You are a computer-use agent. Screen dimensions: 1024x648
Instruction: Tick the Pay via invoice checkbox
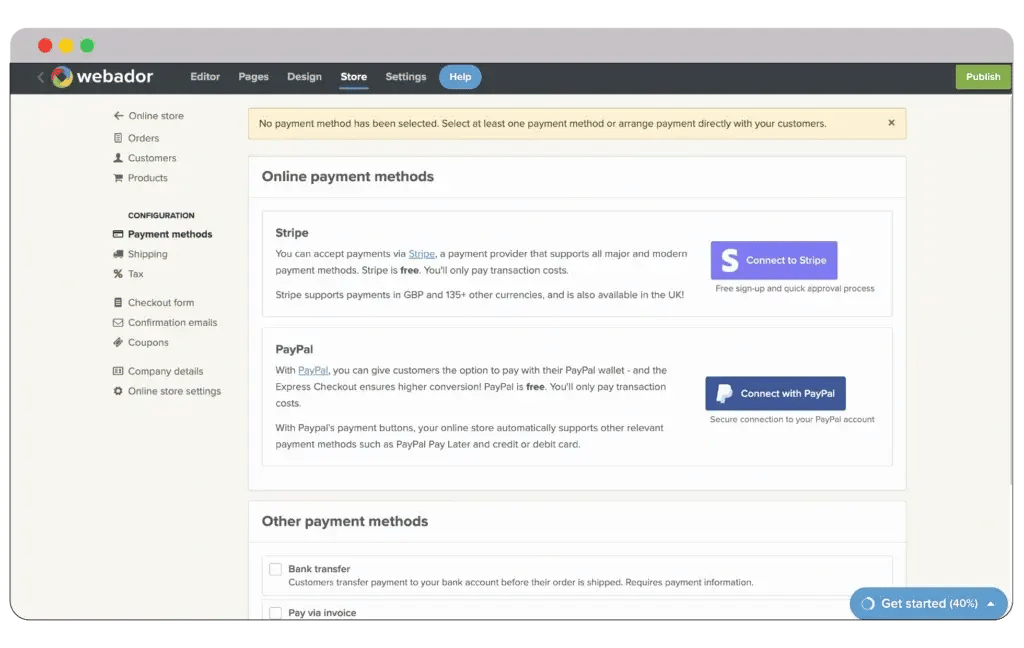275,612
